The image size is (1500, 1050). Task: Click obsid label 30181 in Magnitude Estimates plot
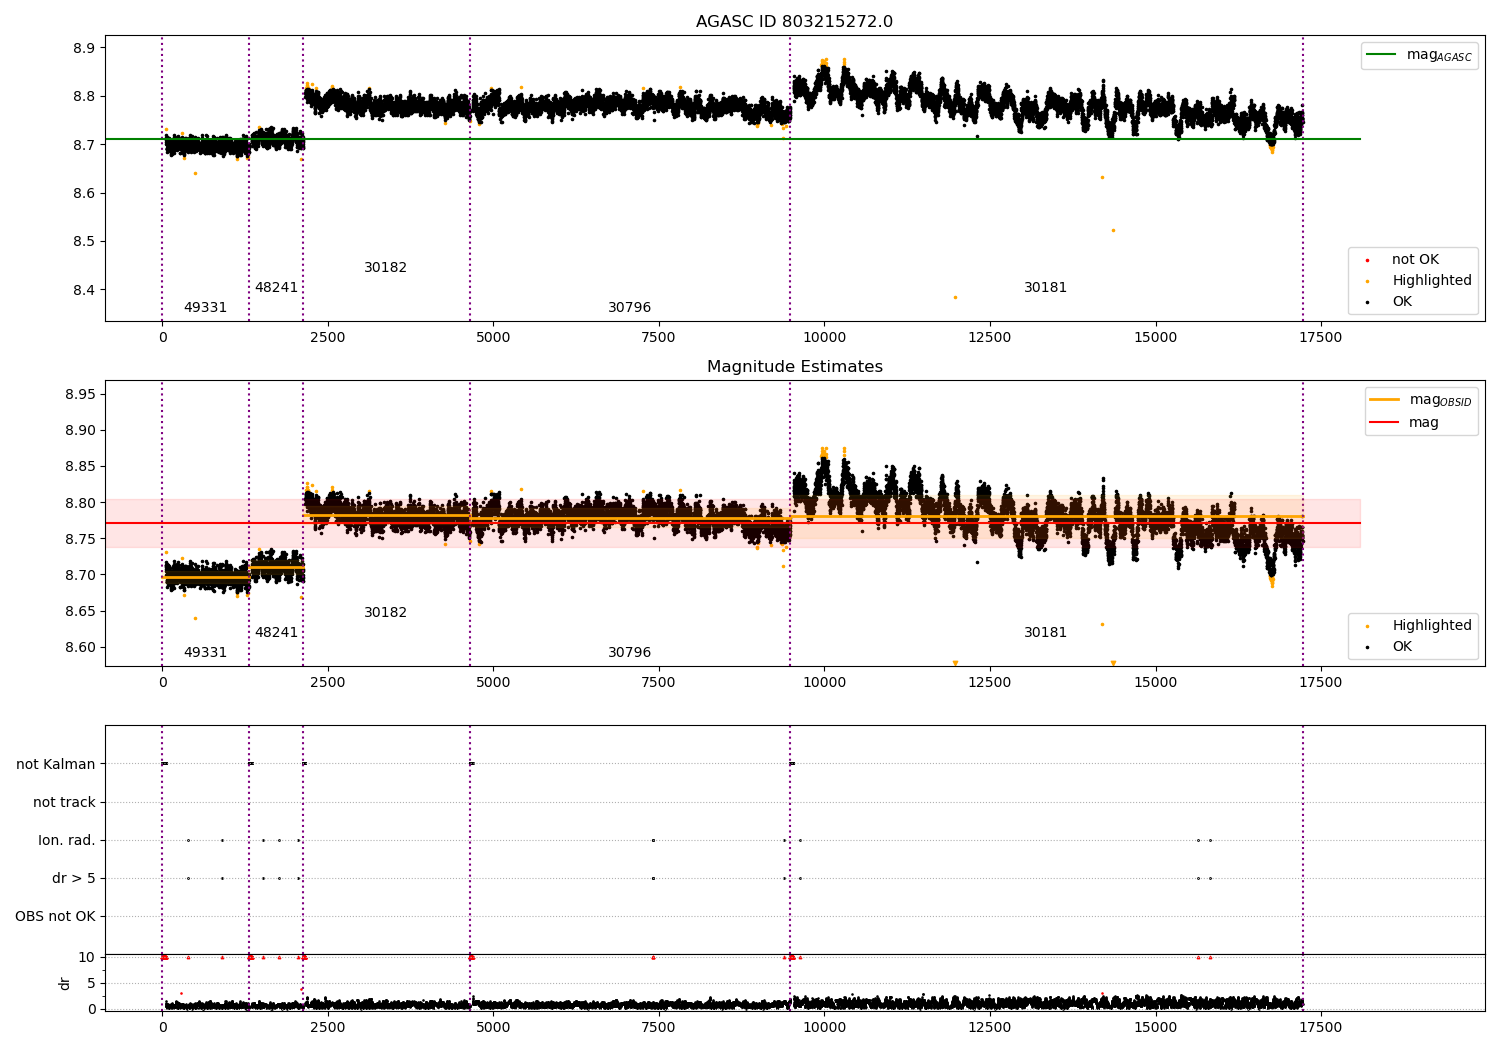[x=1045, y=633]
